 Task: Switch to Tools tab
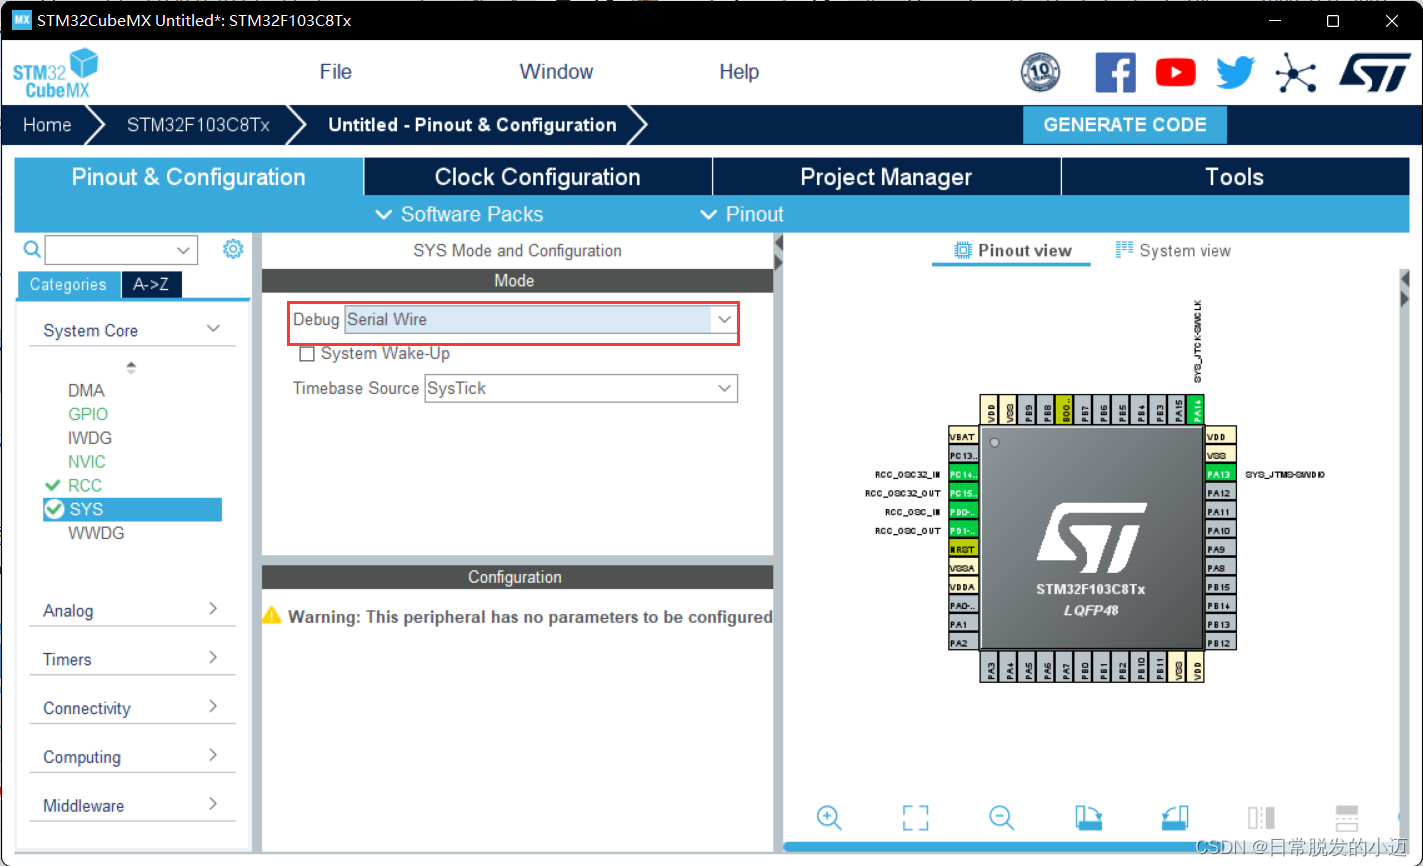point(1235,177)
